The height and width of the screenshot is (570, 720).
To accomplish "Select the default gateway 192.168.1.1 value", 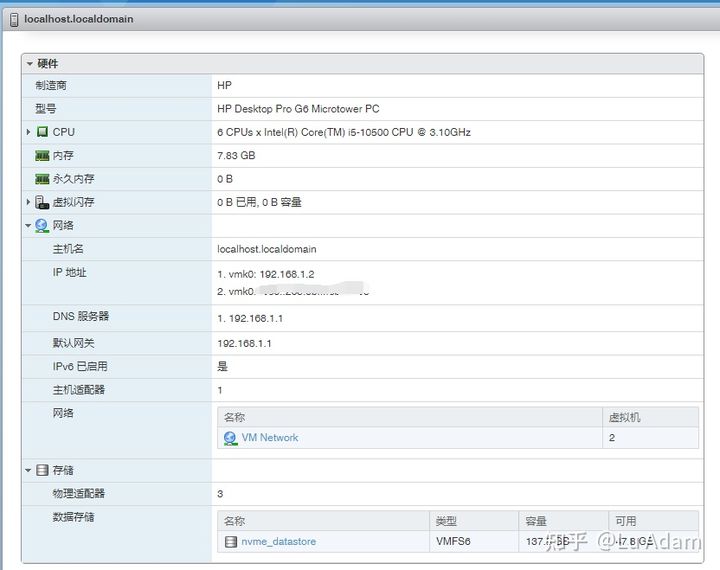I will point(244,344).
